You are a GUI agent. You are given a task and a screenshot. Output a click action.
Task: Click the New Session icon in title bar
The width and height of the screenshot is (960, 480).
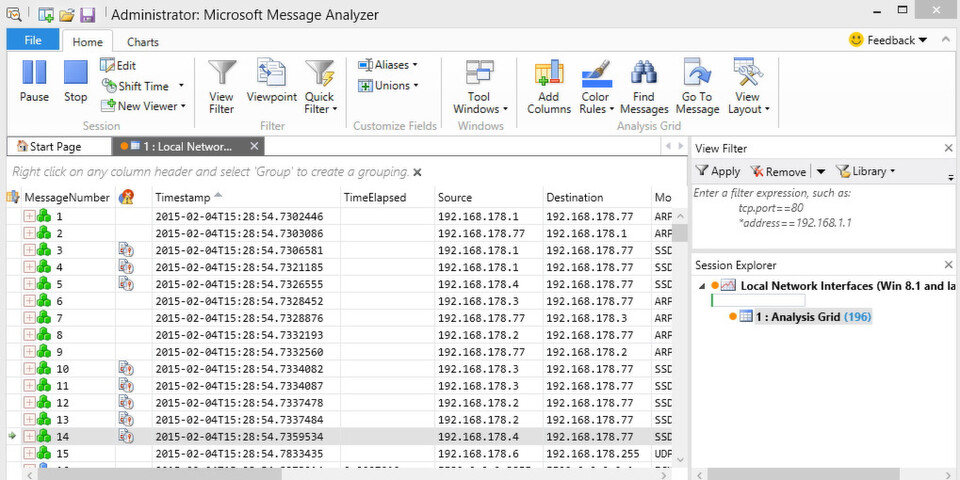[45, 14]
